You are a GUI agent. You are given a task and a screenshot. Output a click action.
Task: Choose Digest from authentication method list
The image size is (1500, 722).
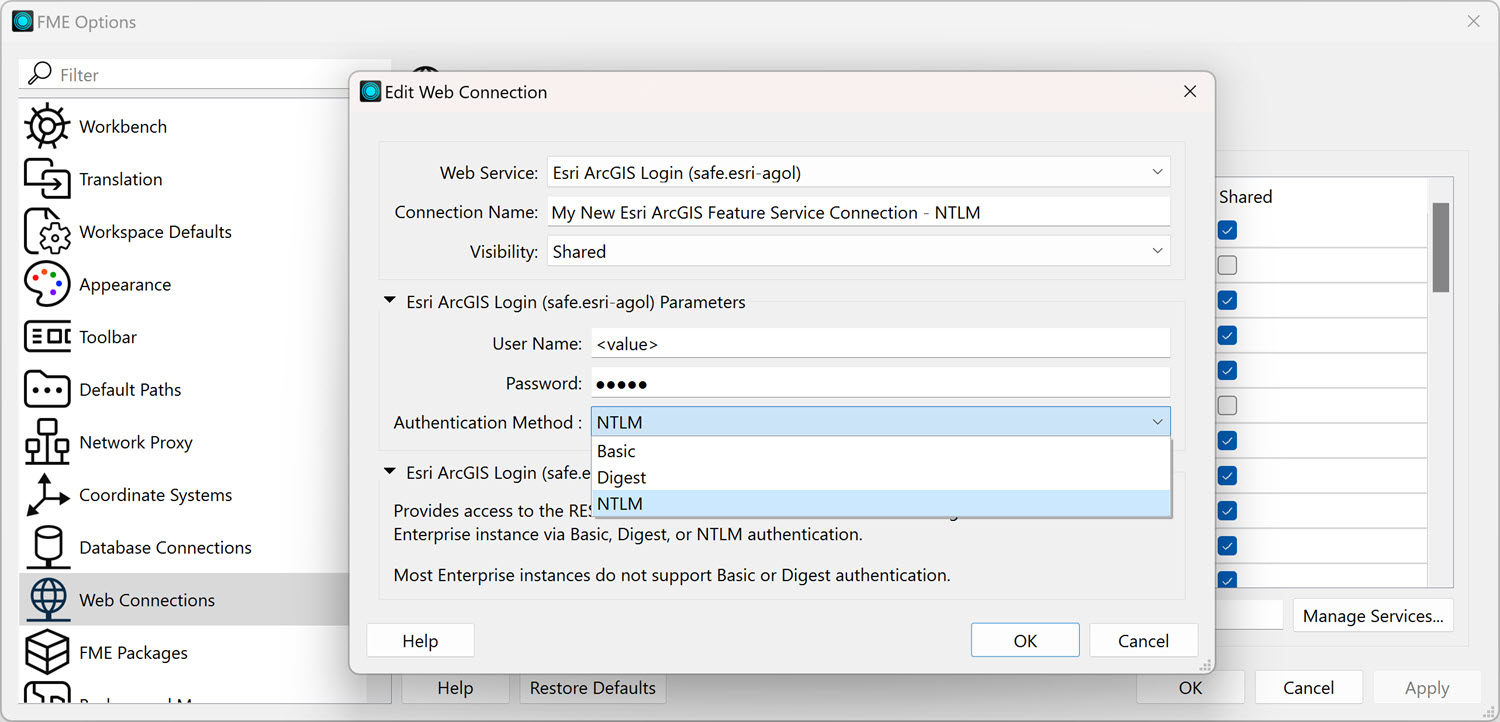(x=622, y=478)
